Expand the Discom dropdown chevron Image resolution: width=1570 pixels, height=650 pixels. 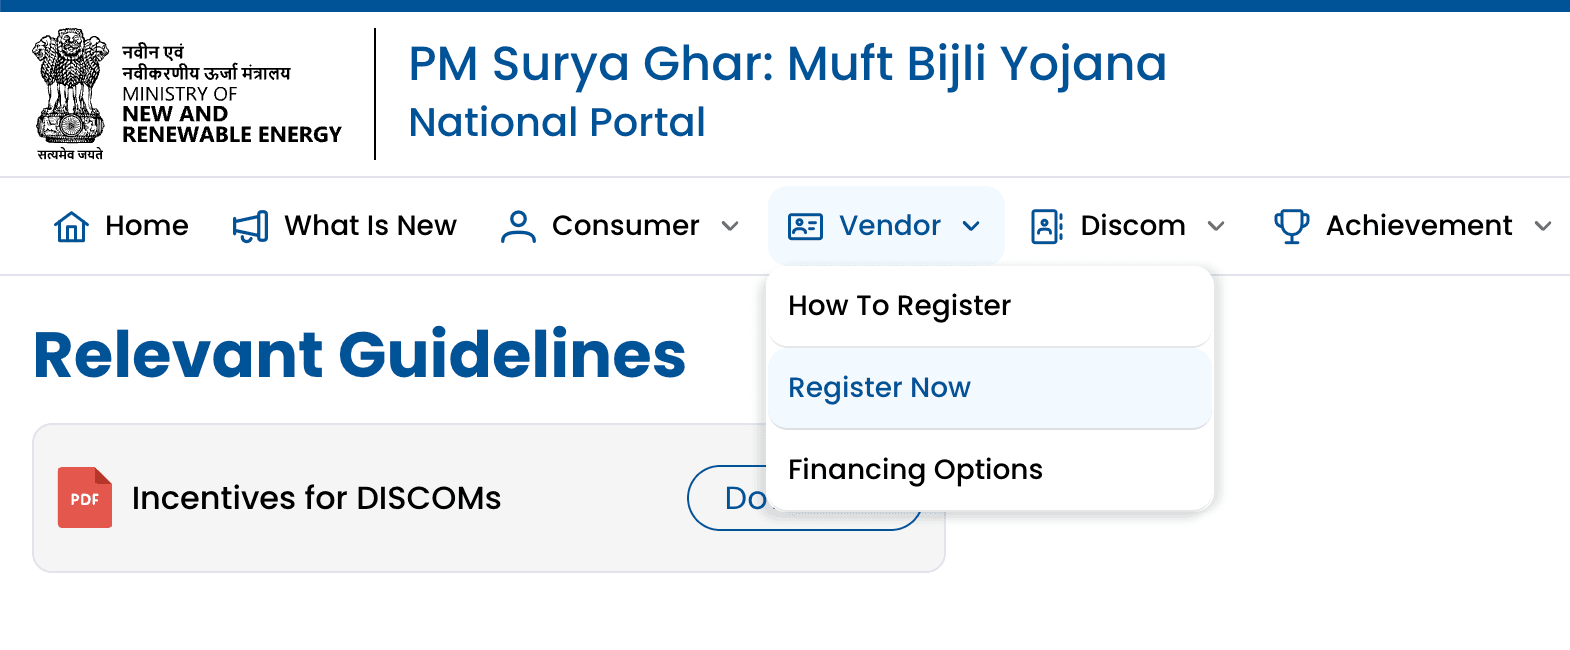coord(1216,227)
